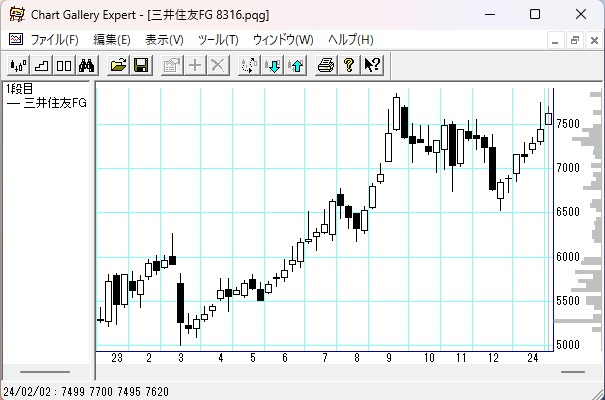
Task: Click the blue up arrow icon
Action: pyautogui.click(x=296, y=66)
